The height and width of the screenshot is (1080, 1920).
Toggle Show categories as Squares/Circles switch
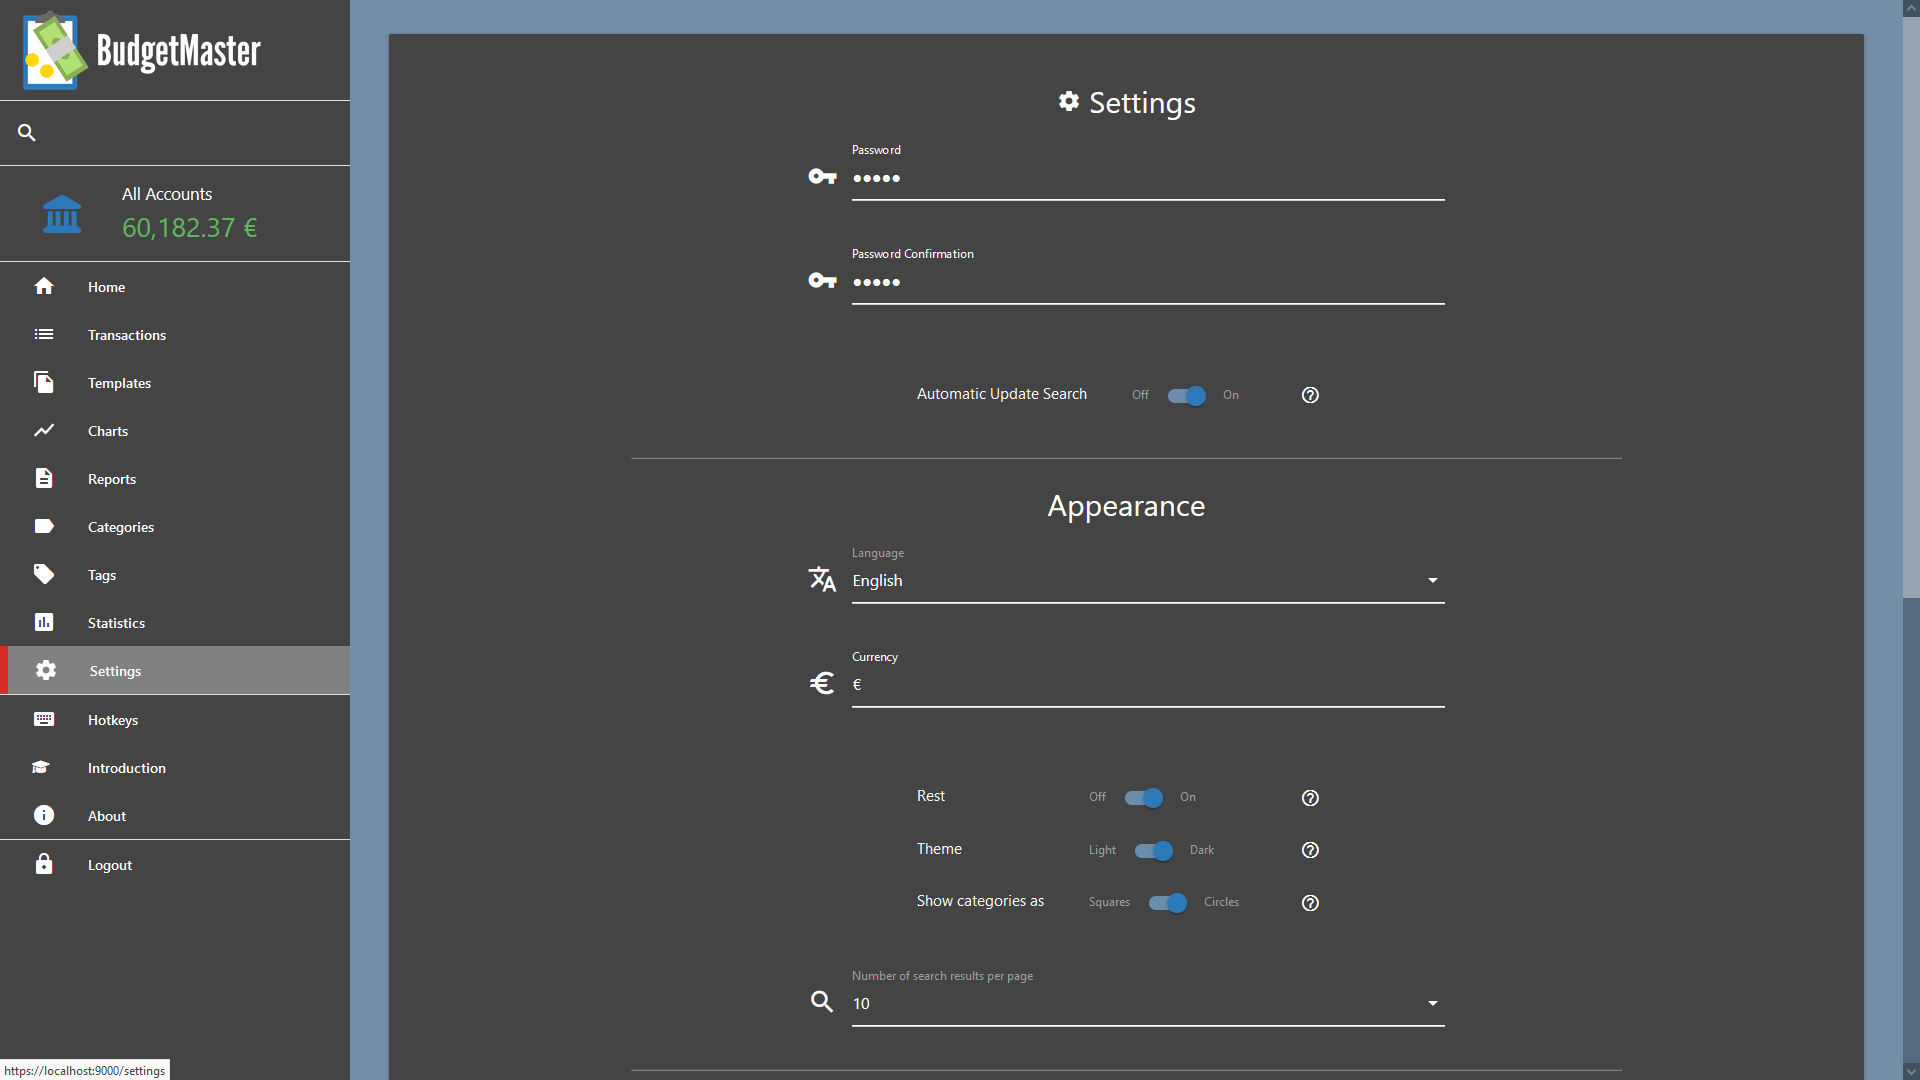1168,903
